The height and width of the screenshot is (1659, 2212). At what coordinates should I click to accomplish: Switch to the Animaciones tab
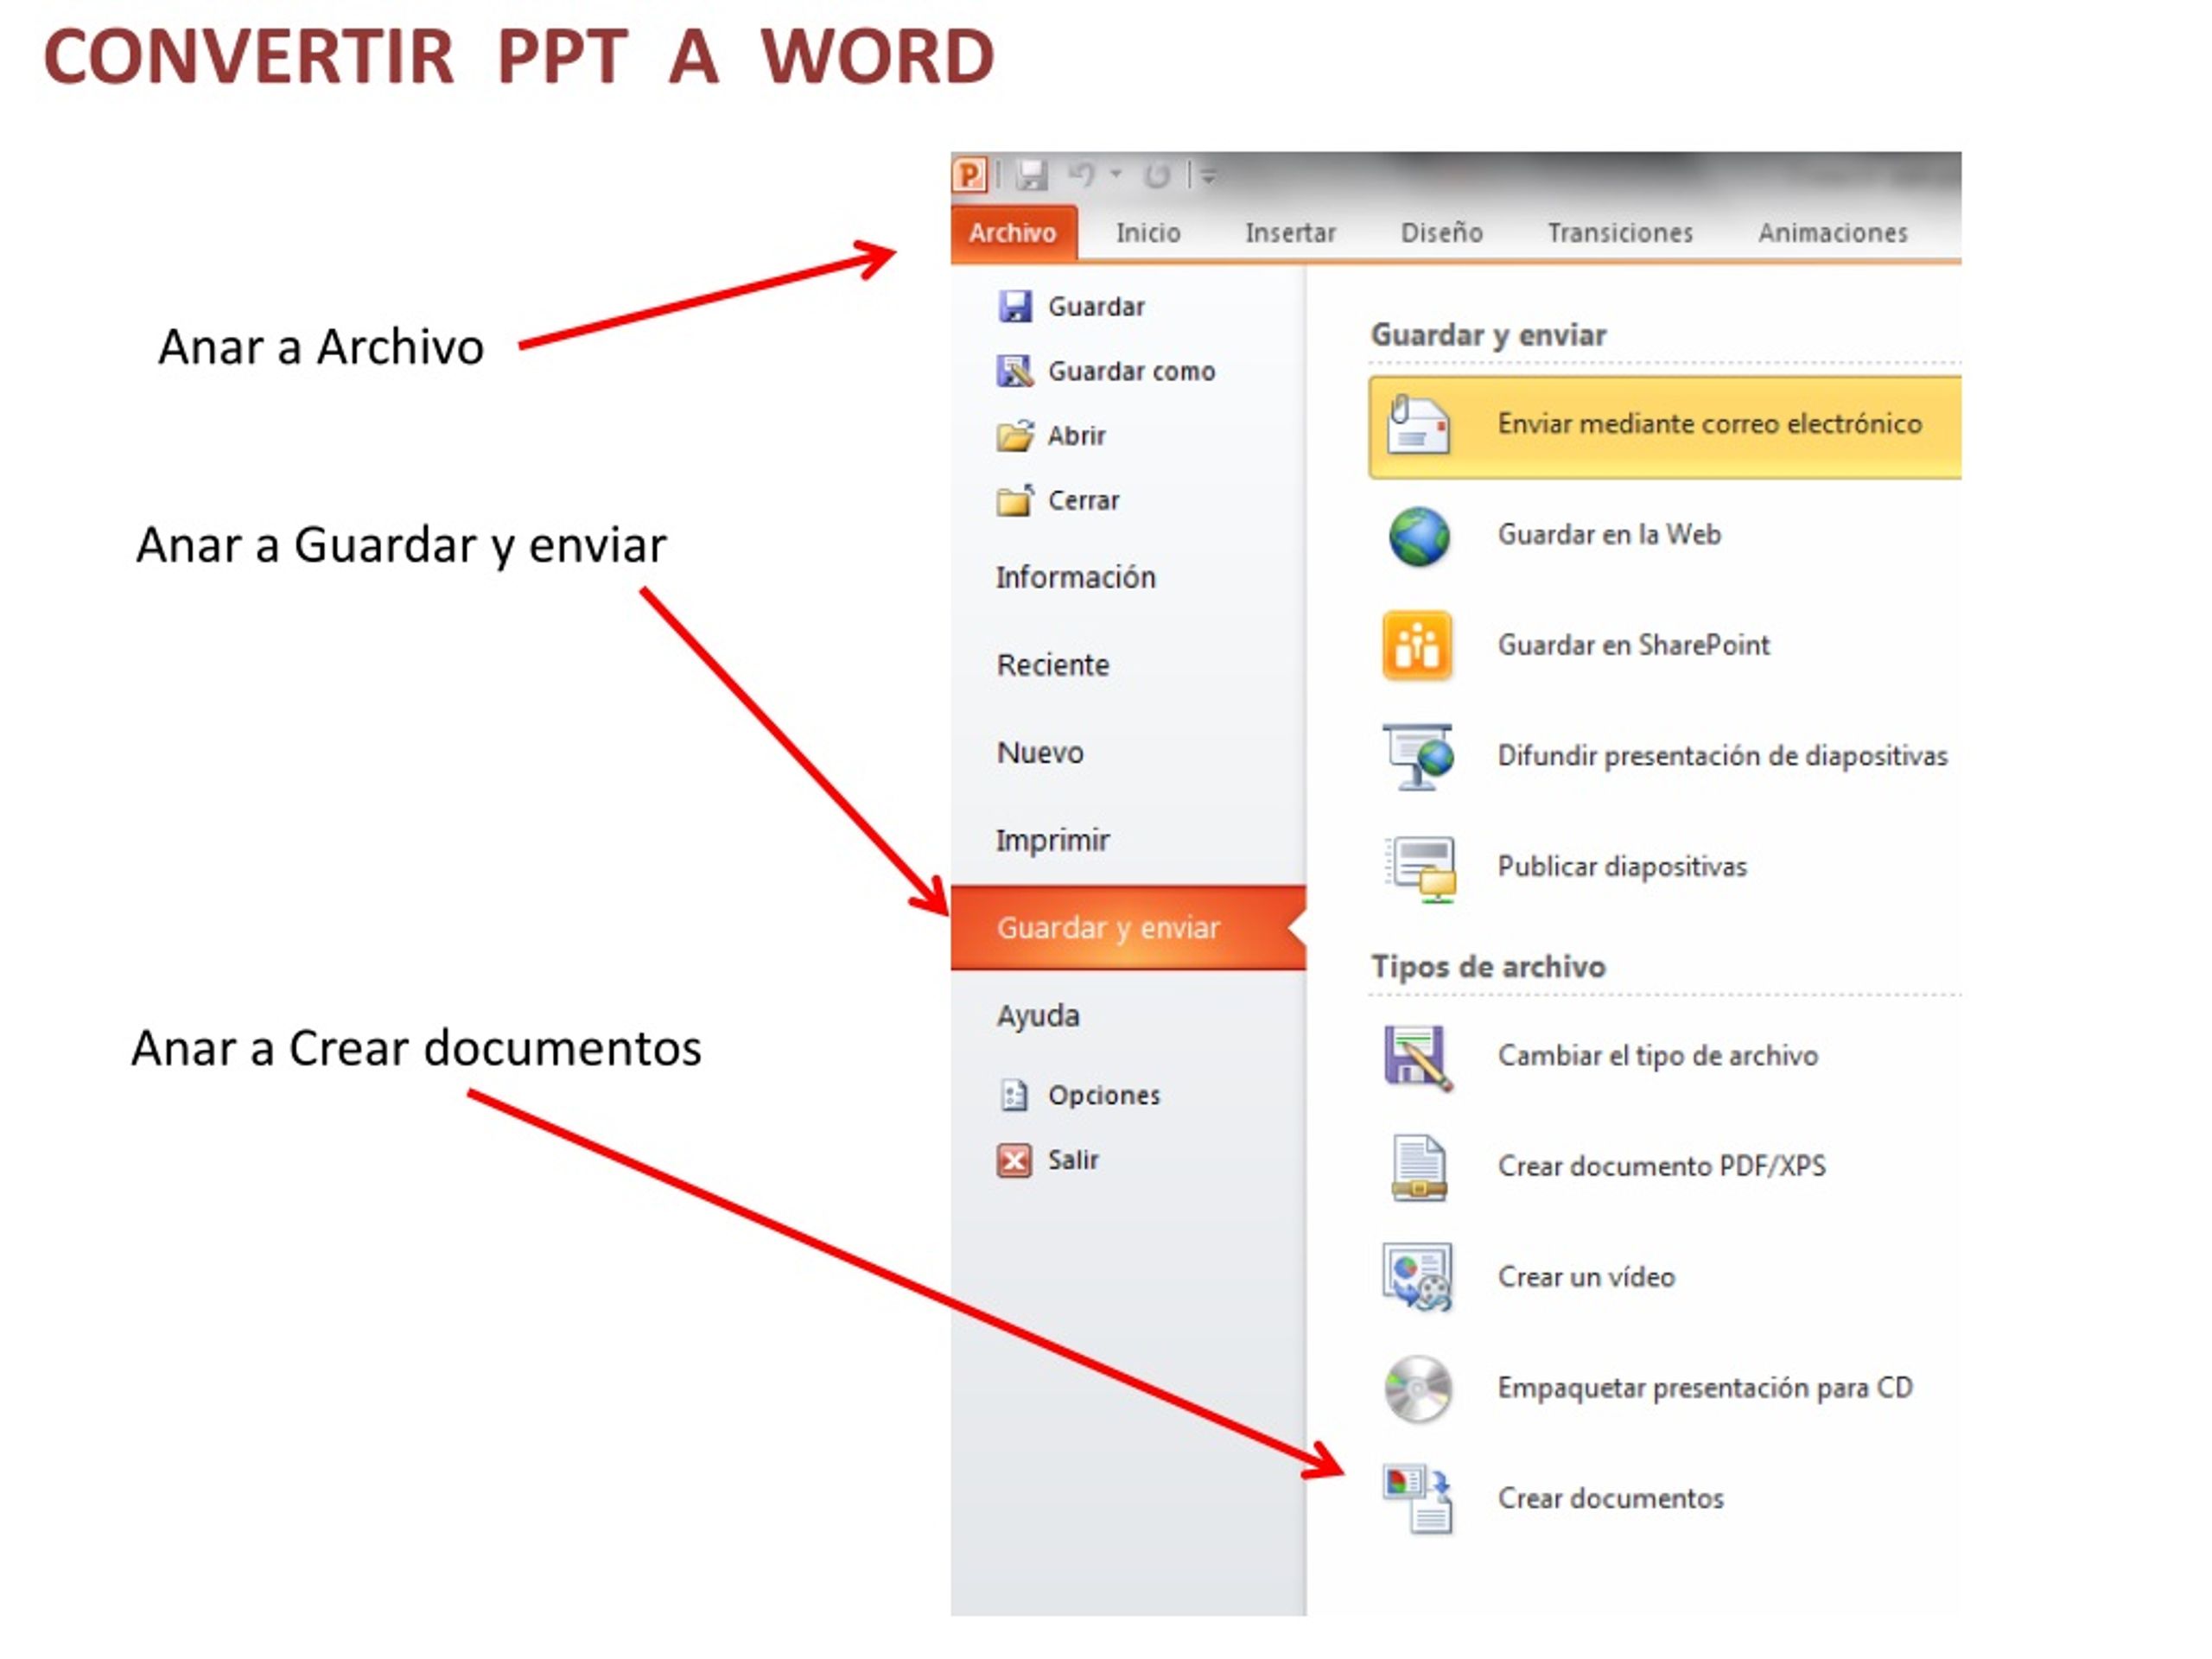(x=1833, y=233)
